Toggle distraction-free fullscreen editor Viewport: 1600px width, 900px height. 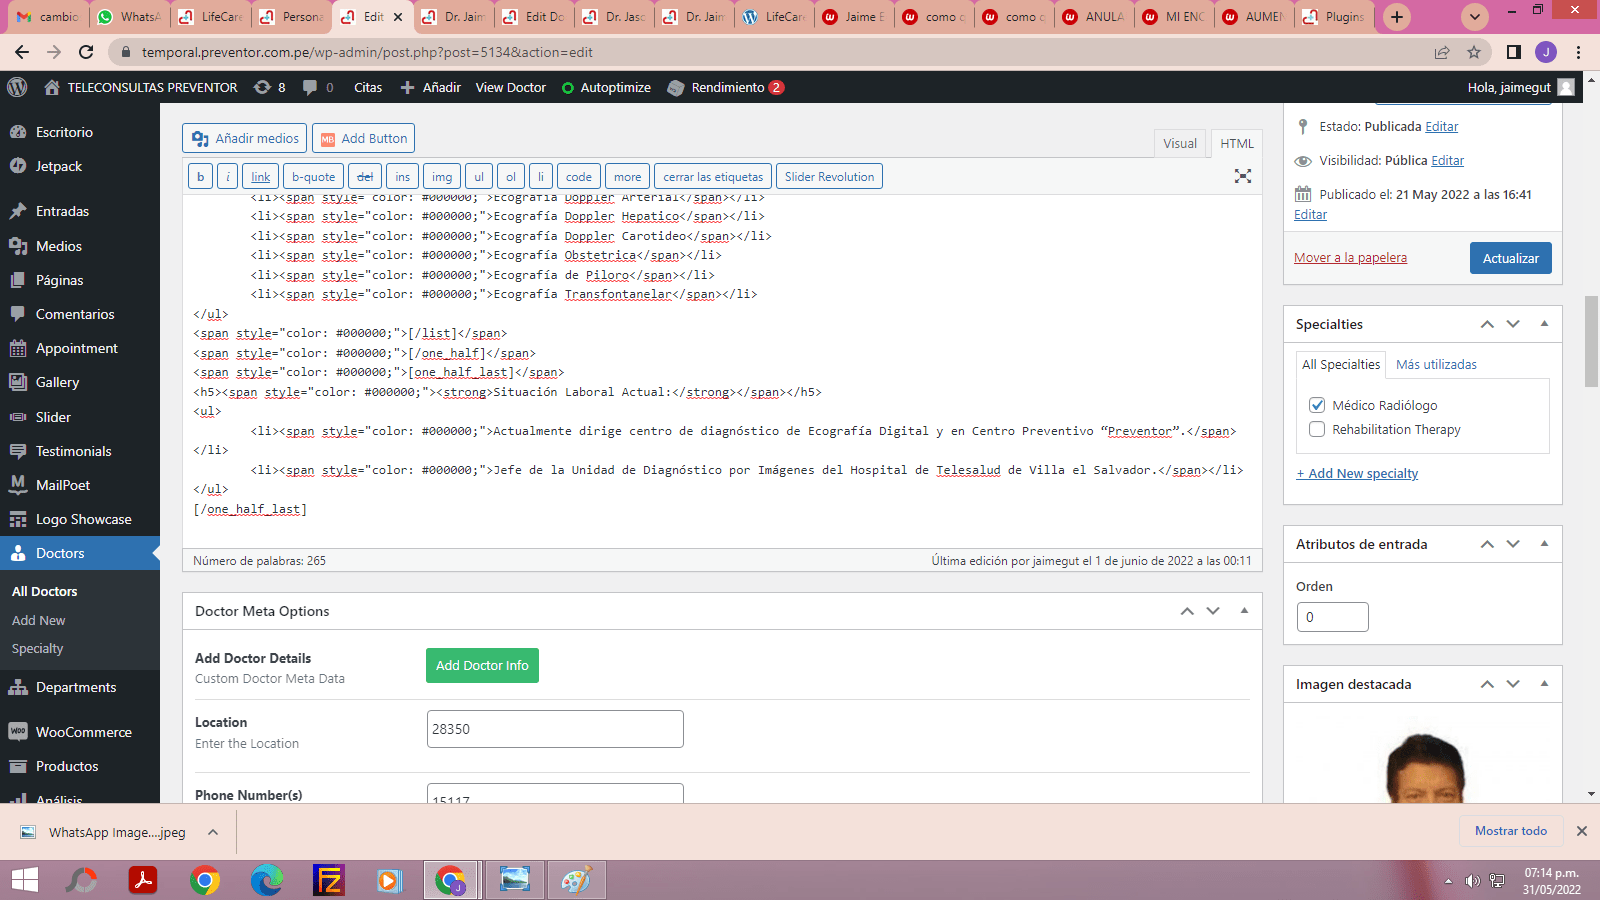click(1243, 176)
